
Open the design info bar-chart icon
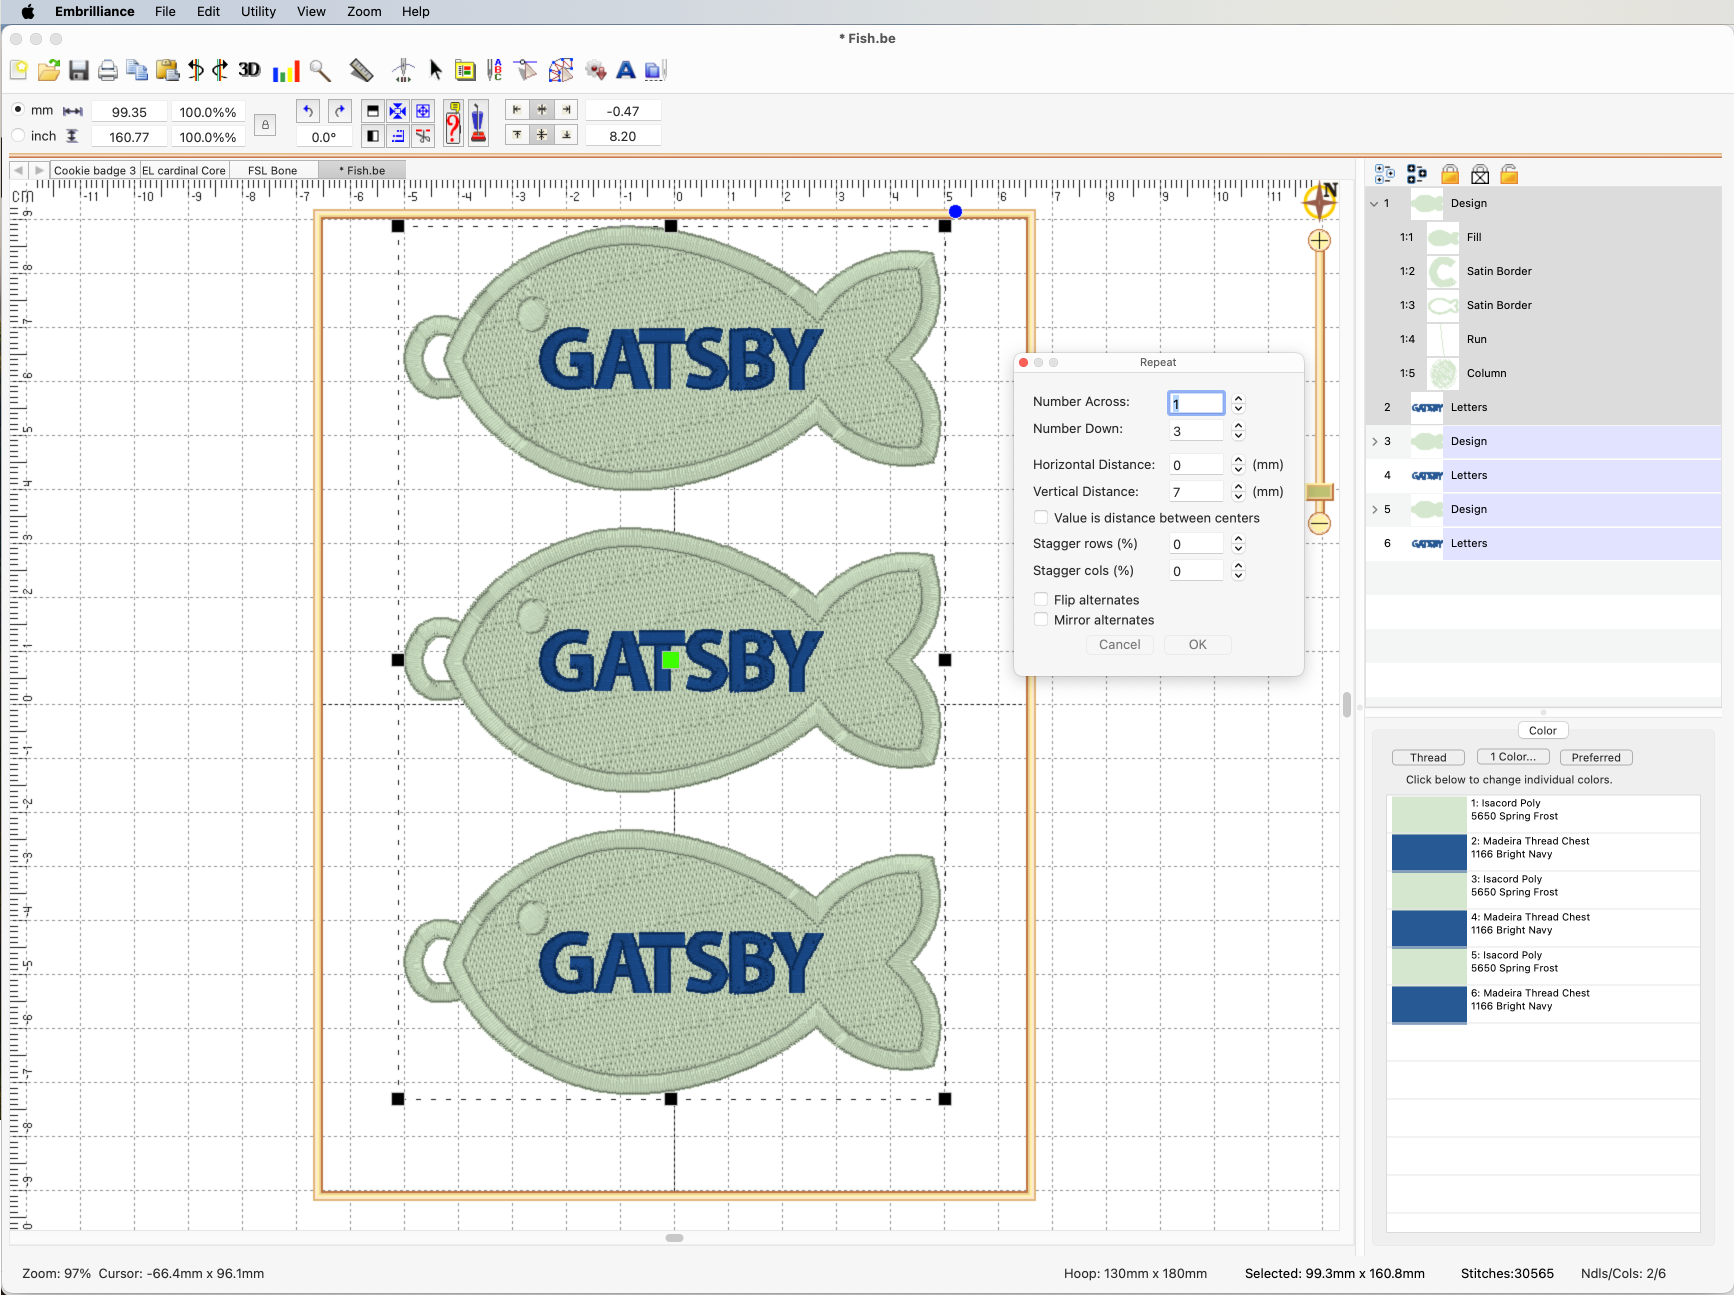[x=286, y=71]
